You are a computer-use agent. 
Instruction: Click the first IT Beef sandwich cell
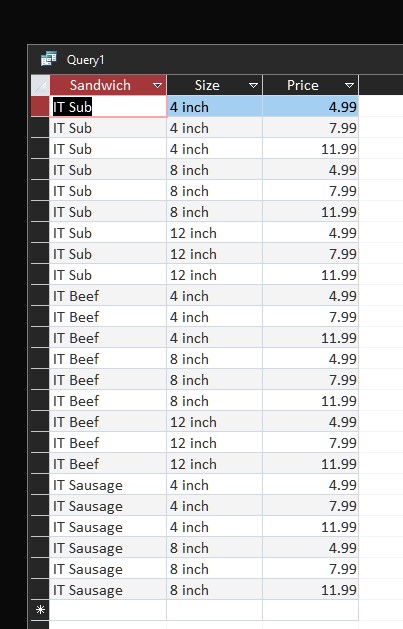(108, 296)
